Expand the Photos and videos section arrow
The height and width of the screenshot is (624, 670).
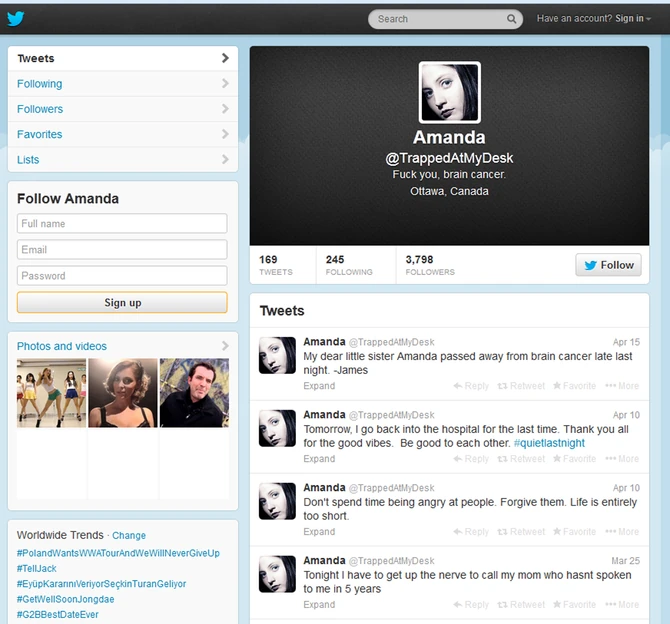pyautogui.click(x=225, y=346)
